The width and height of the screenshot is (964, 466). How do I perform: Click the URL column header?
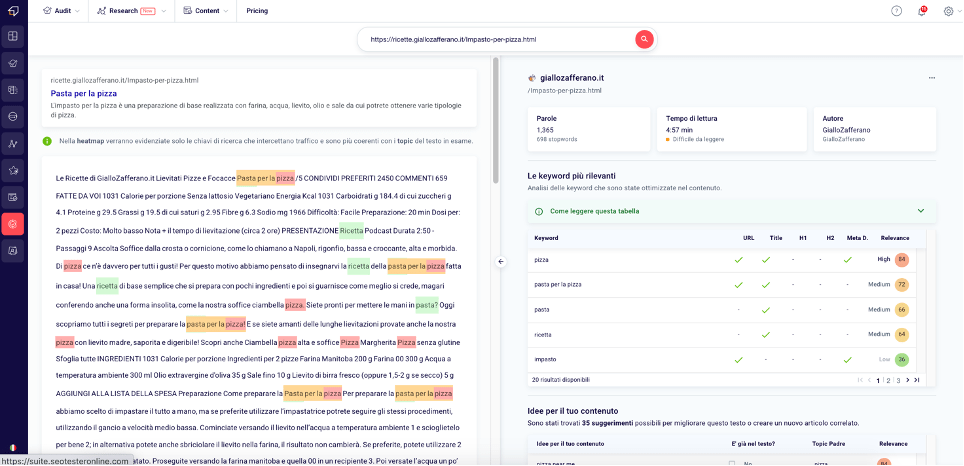[x=748, y=238]
